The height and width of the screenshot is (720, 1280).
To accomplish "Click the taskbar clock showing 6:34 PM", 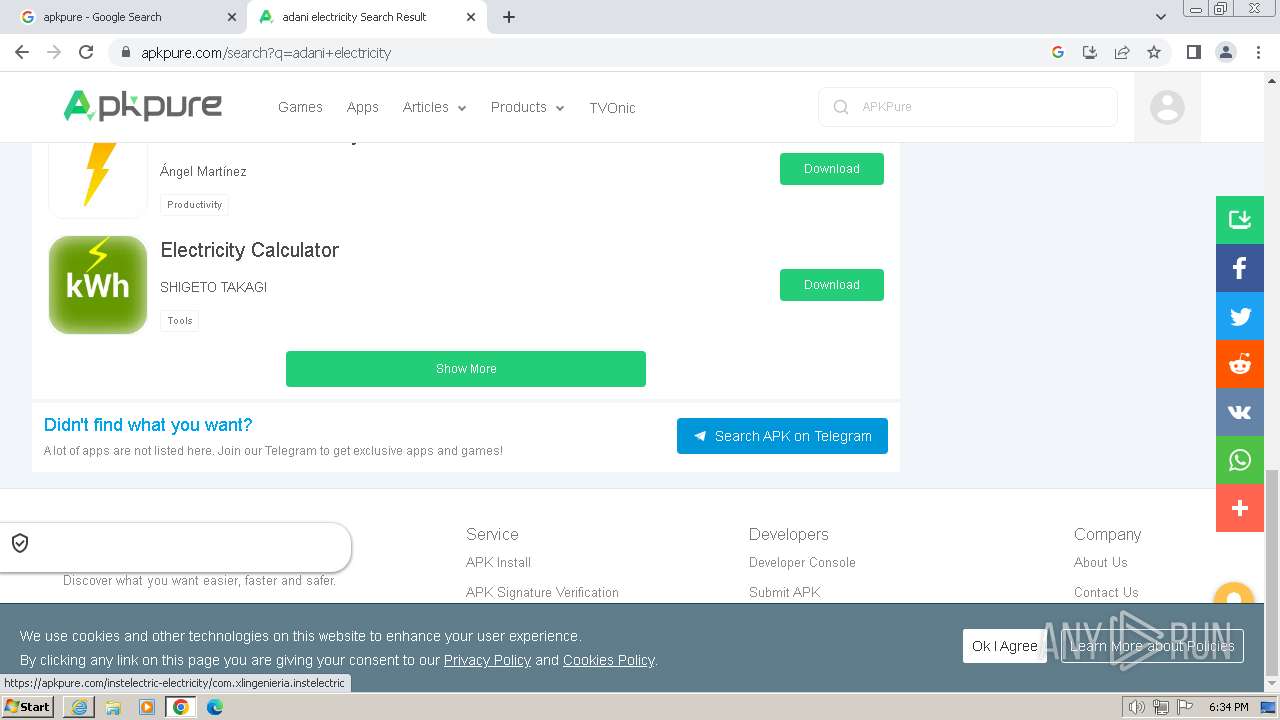I will [1228, 707].
